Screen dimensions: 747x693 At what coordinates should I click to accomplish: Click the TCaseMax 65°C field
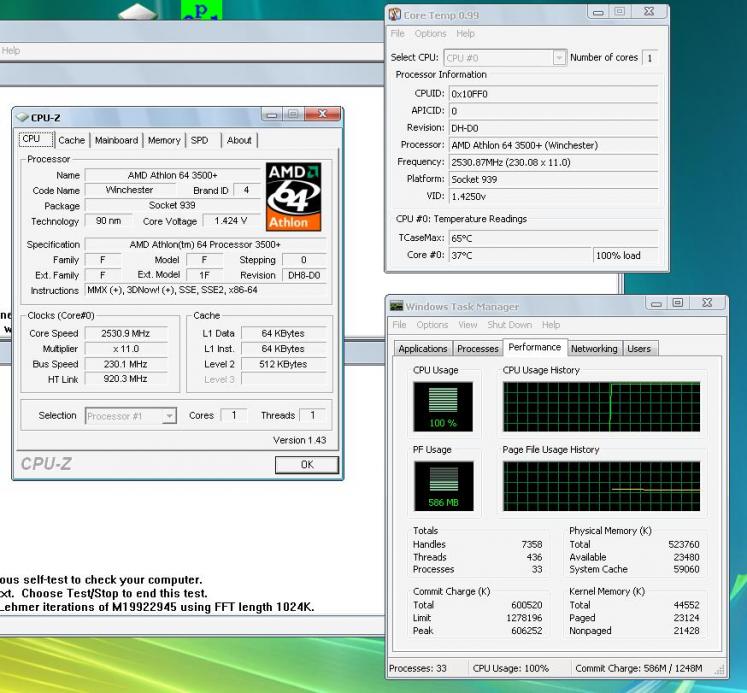(x=554, y=238)
